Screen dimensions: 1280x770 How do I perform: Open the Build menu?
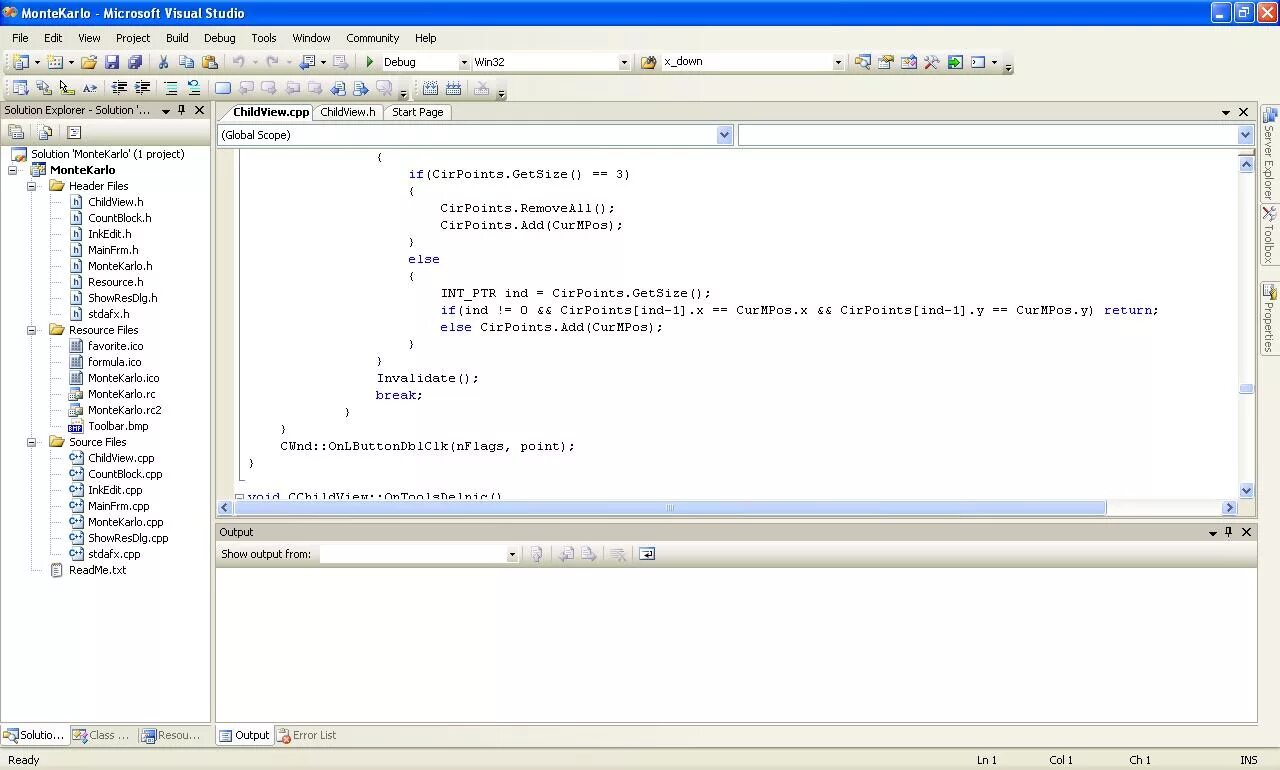177,38
